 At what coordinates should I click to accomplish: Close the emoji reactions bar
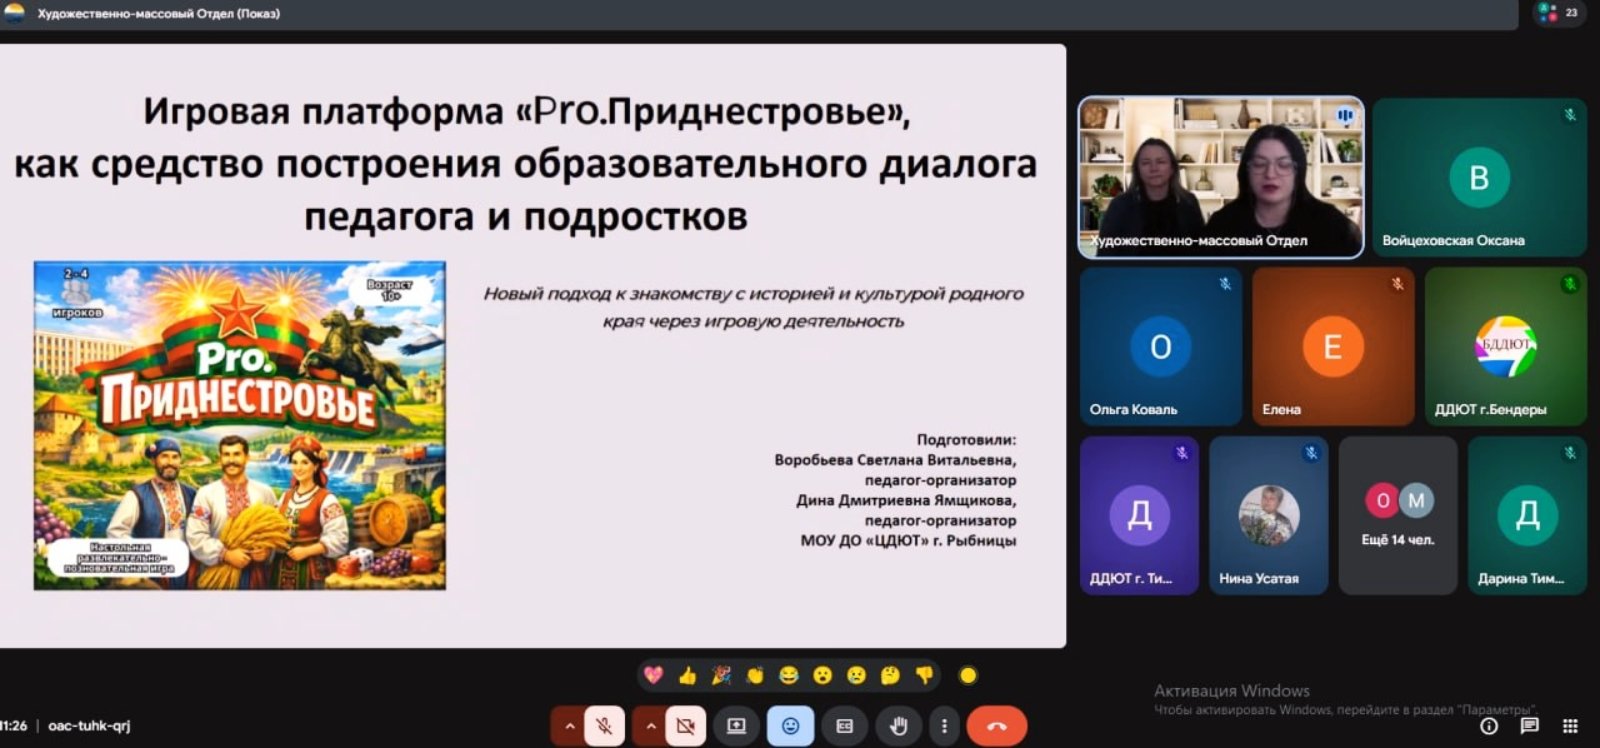(790, 726)
